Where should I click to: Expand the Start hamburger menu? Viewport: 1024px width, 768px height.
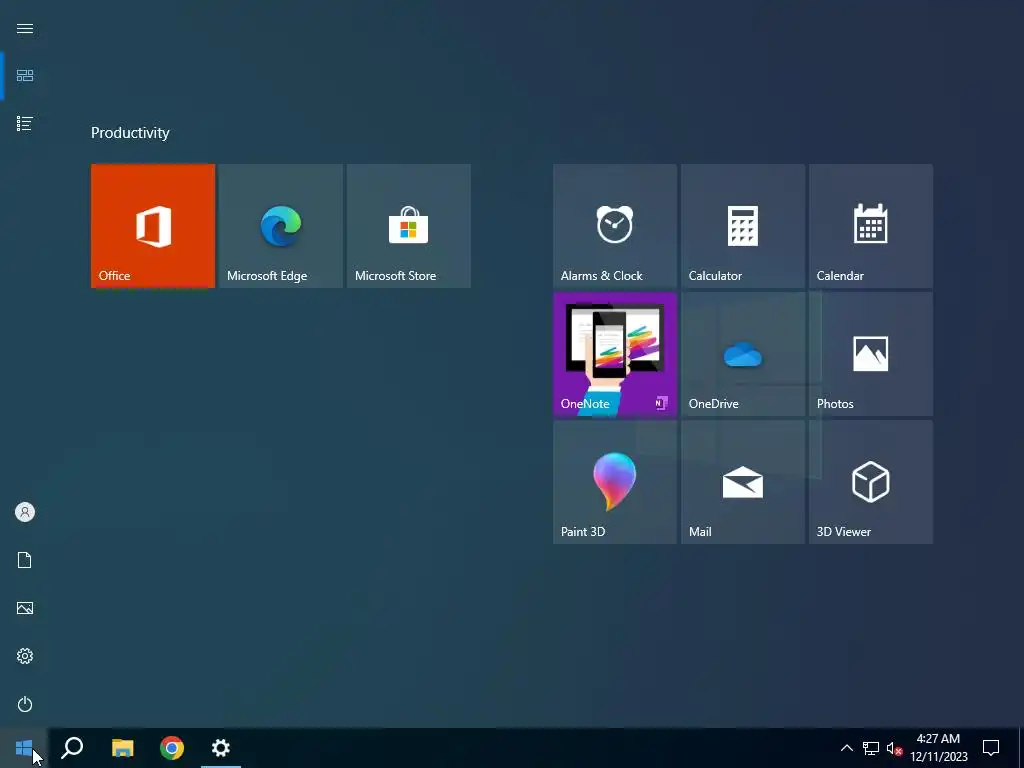coord(25,29)
